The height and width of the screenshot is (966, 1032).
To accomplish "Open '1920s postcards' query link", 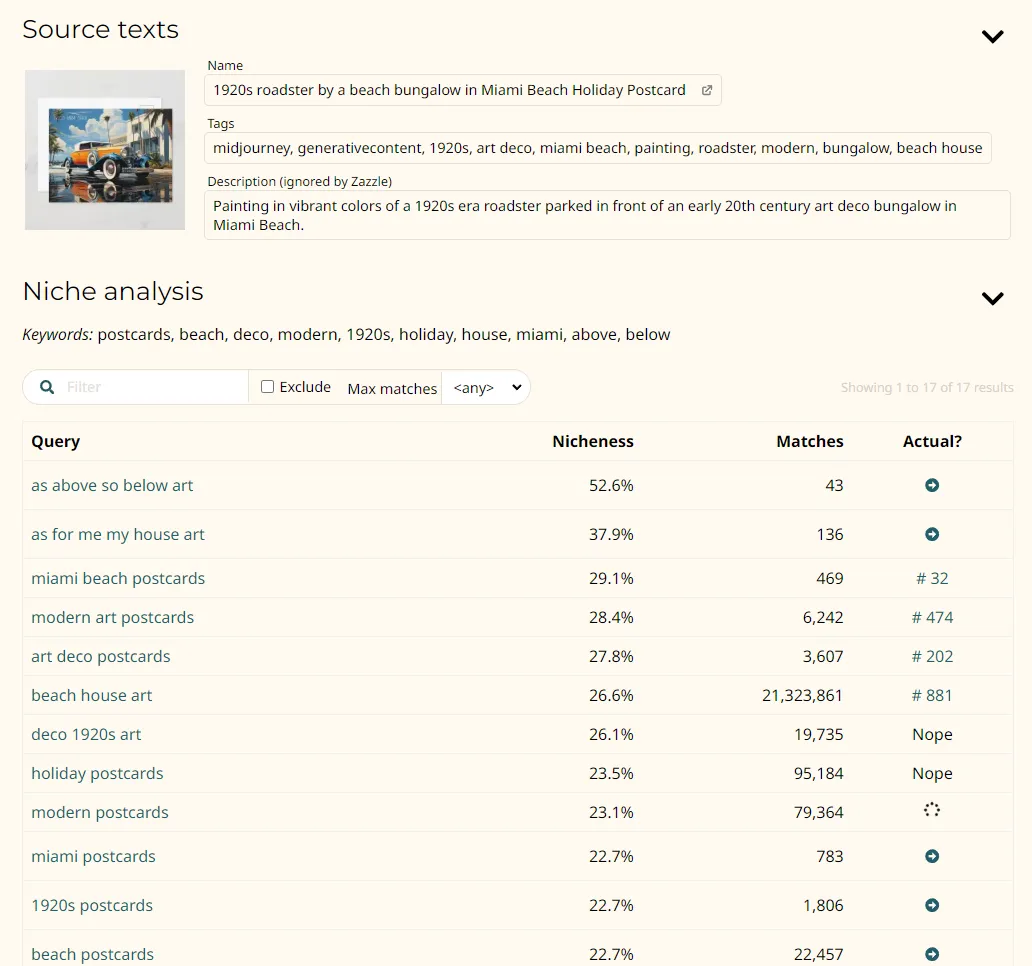I will (x=92, y=905).
